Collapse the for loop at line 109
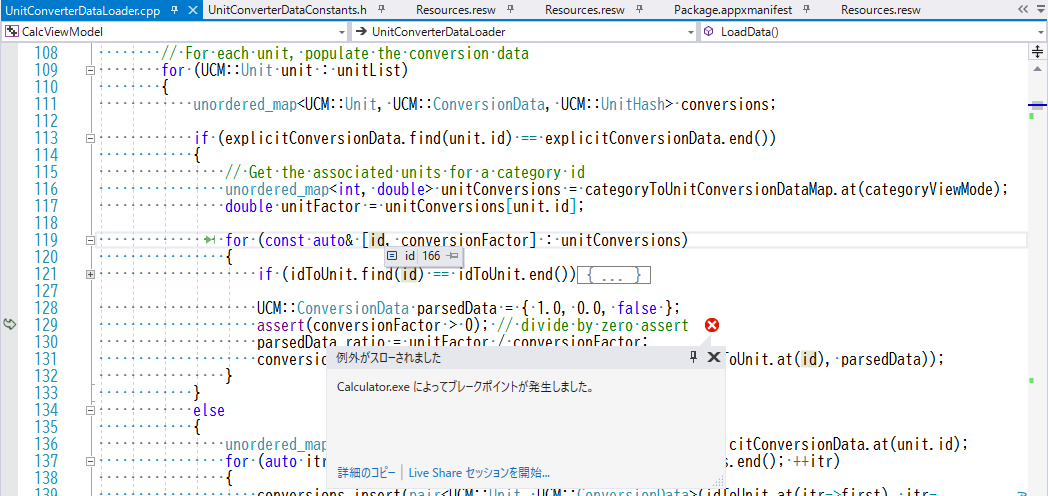 click(90, 70)
